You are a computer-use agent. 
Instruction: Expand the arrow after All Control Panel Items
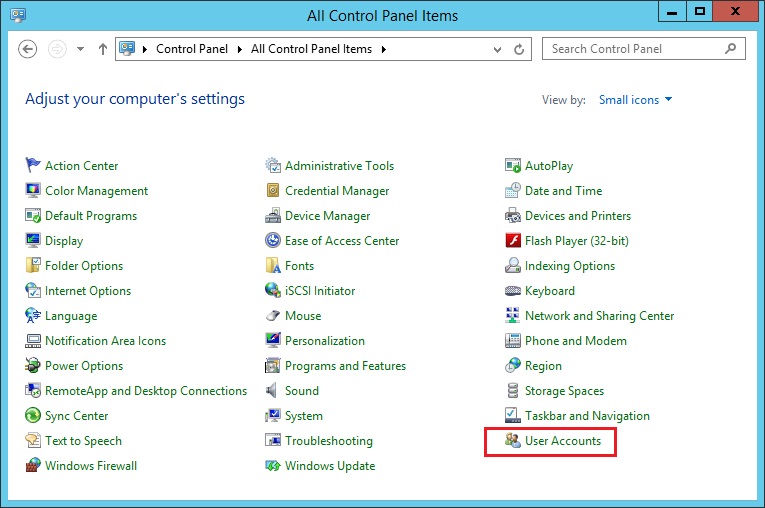tap(383, 49)
